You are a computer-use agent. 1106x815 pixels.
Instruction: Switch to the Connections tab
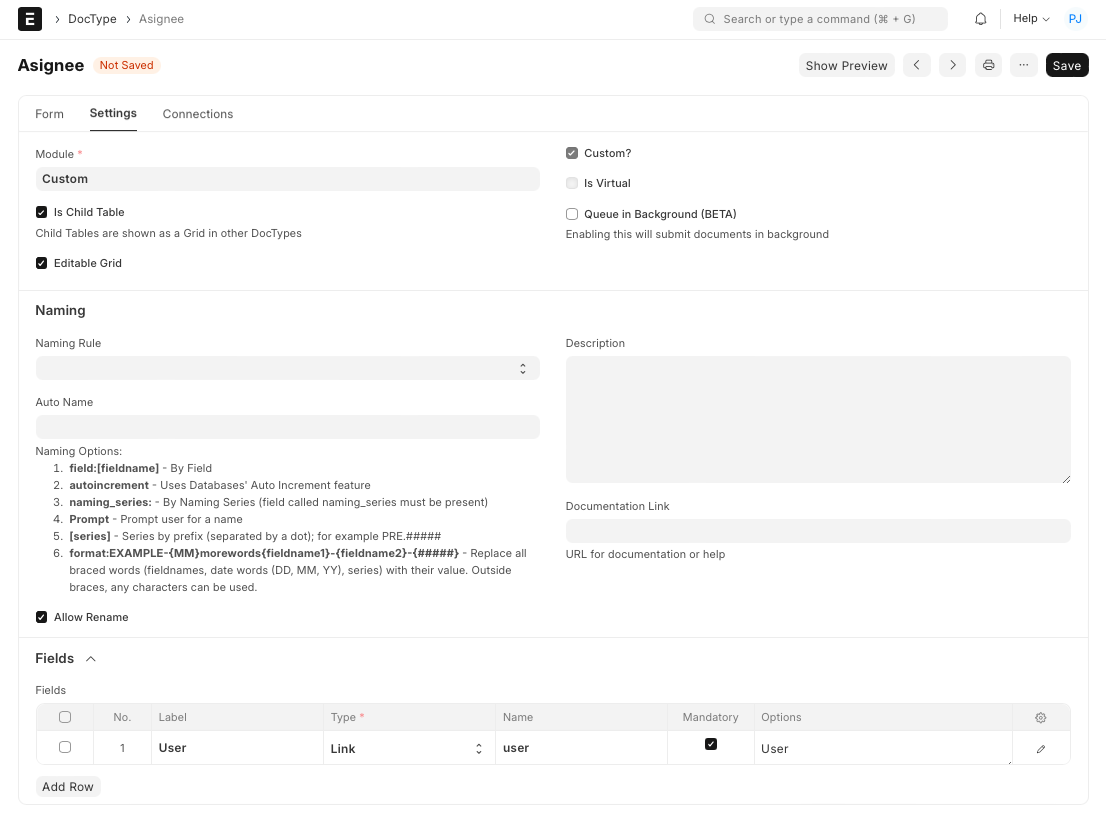click(x=198, y=114)
